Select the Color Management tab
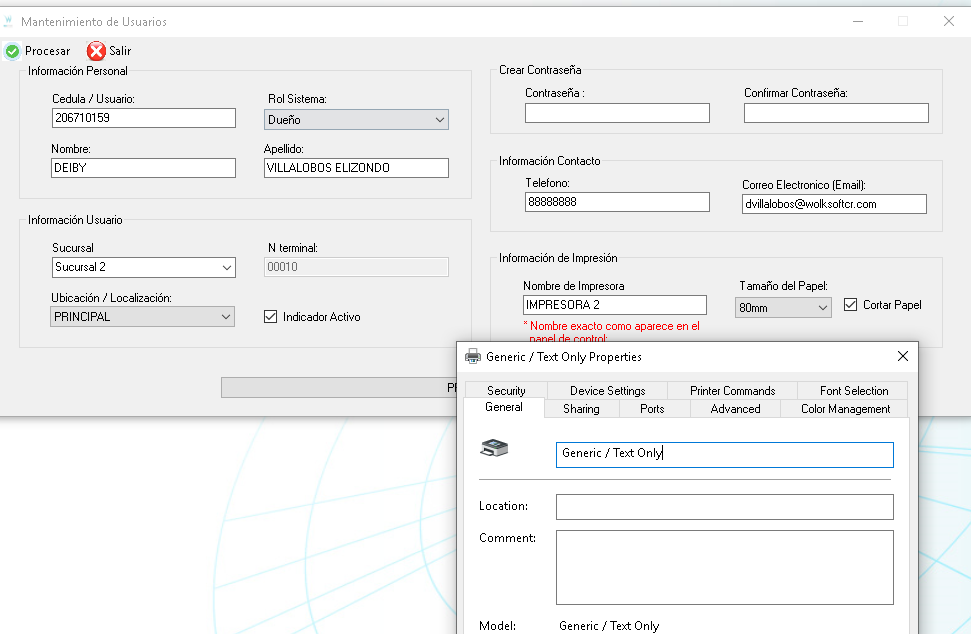 [845, 409]
